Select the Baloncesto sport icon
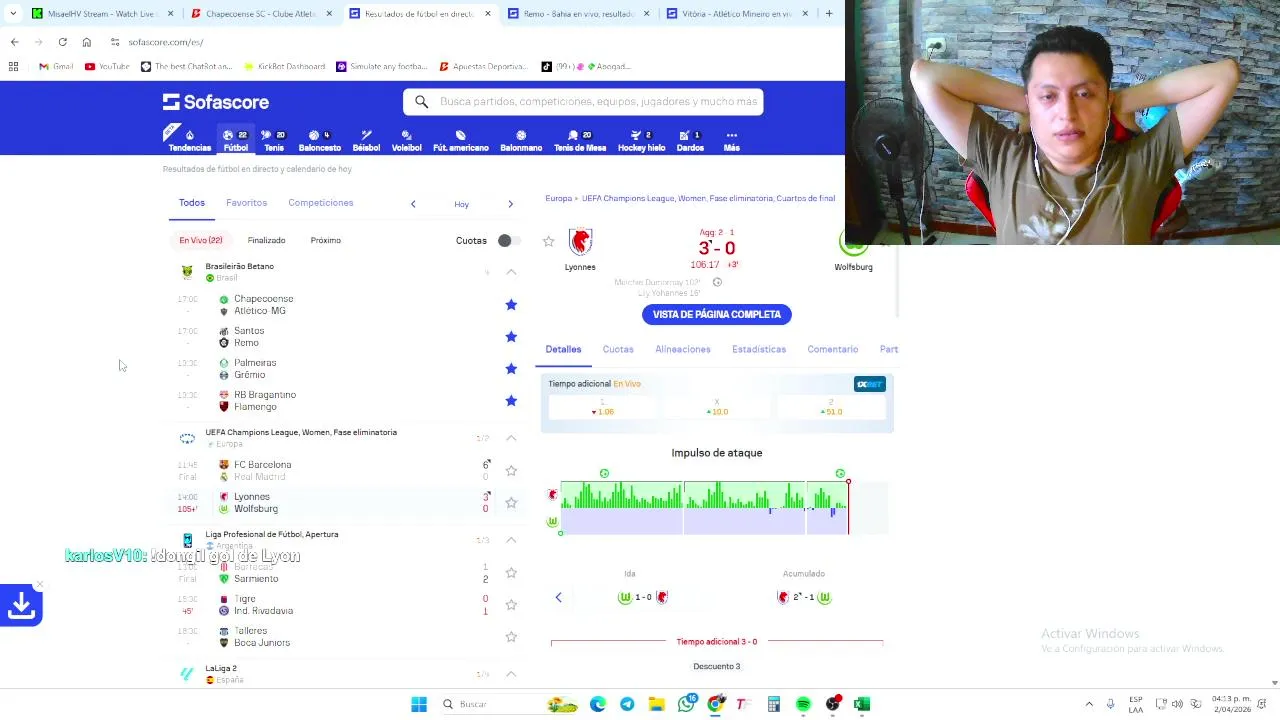Screen dimensions: 1280x720 coord(319,141)
